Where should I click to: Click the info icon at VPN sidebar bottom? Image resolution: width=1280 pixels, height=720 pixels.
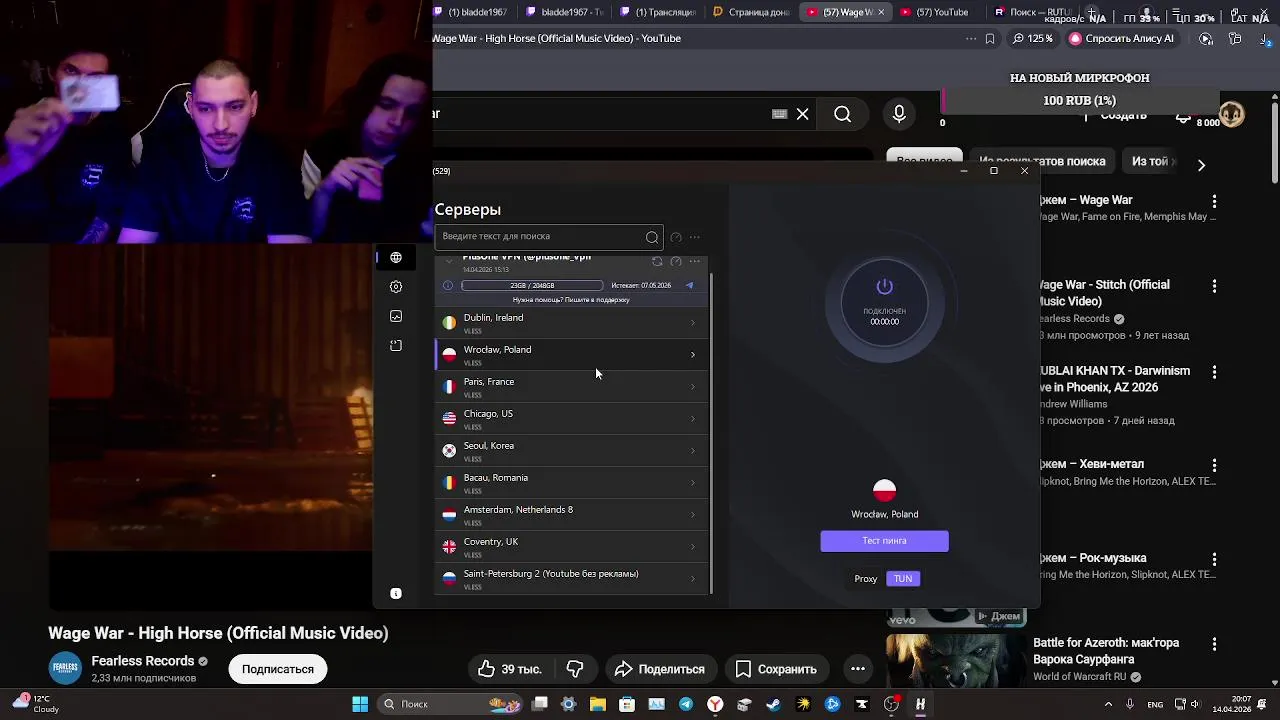(396, 594)
